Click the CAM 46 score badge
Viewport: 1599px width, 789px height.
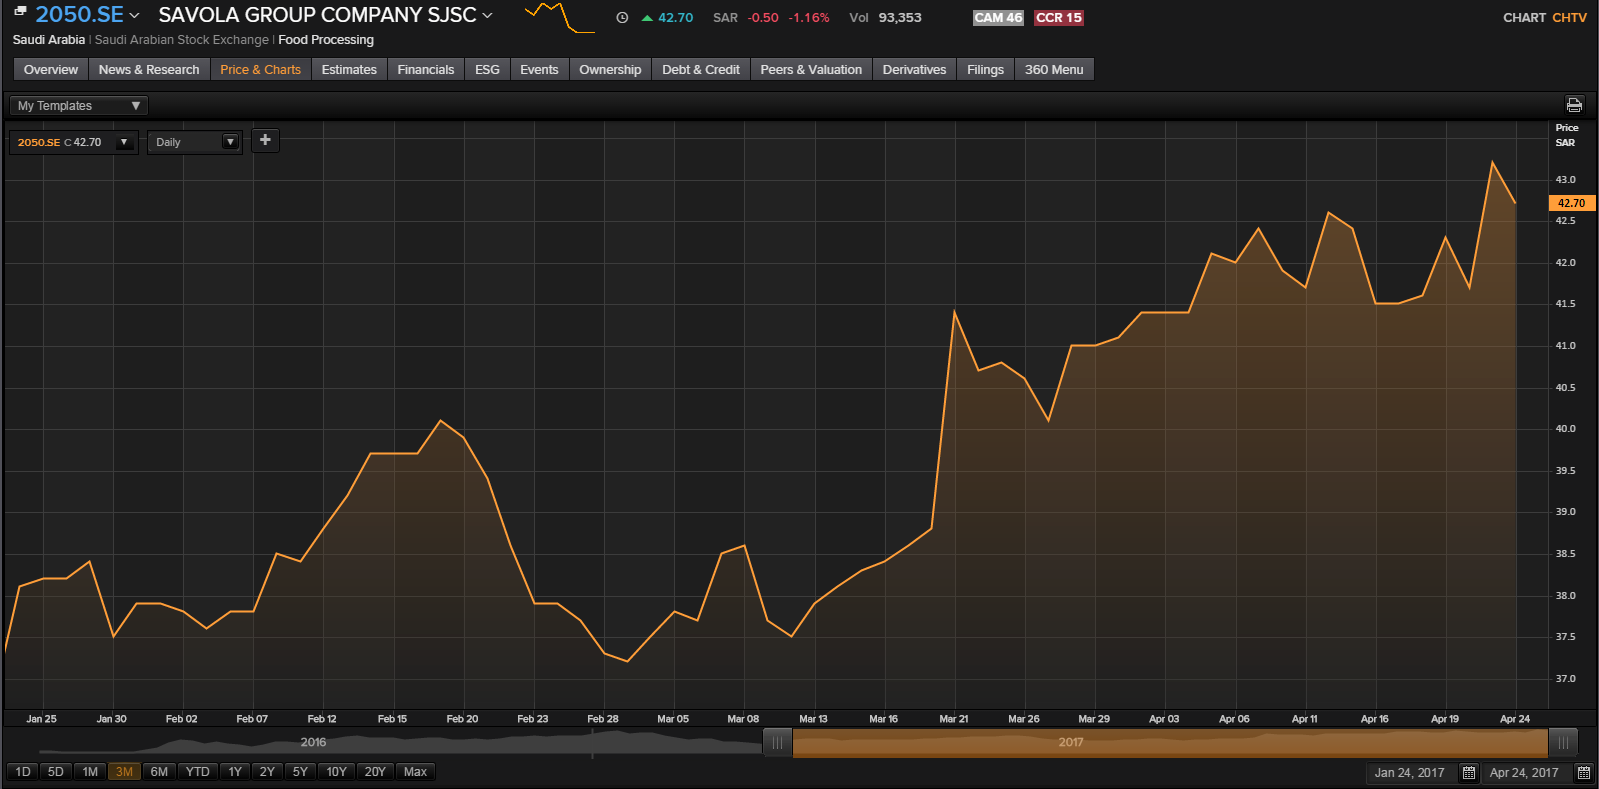[x=998, y=18]
